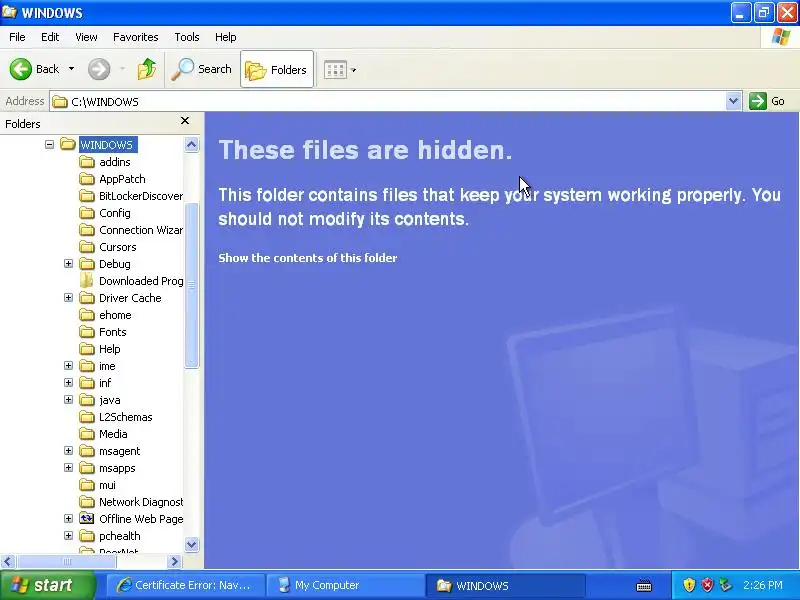800x600 pixels.
Task: Select the WINDOWS folder in tree
Action: (x=108, y=145)
